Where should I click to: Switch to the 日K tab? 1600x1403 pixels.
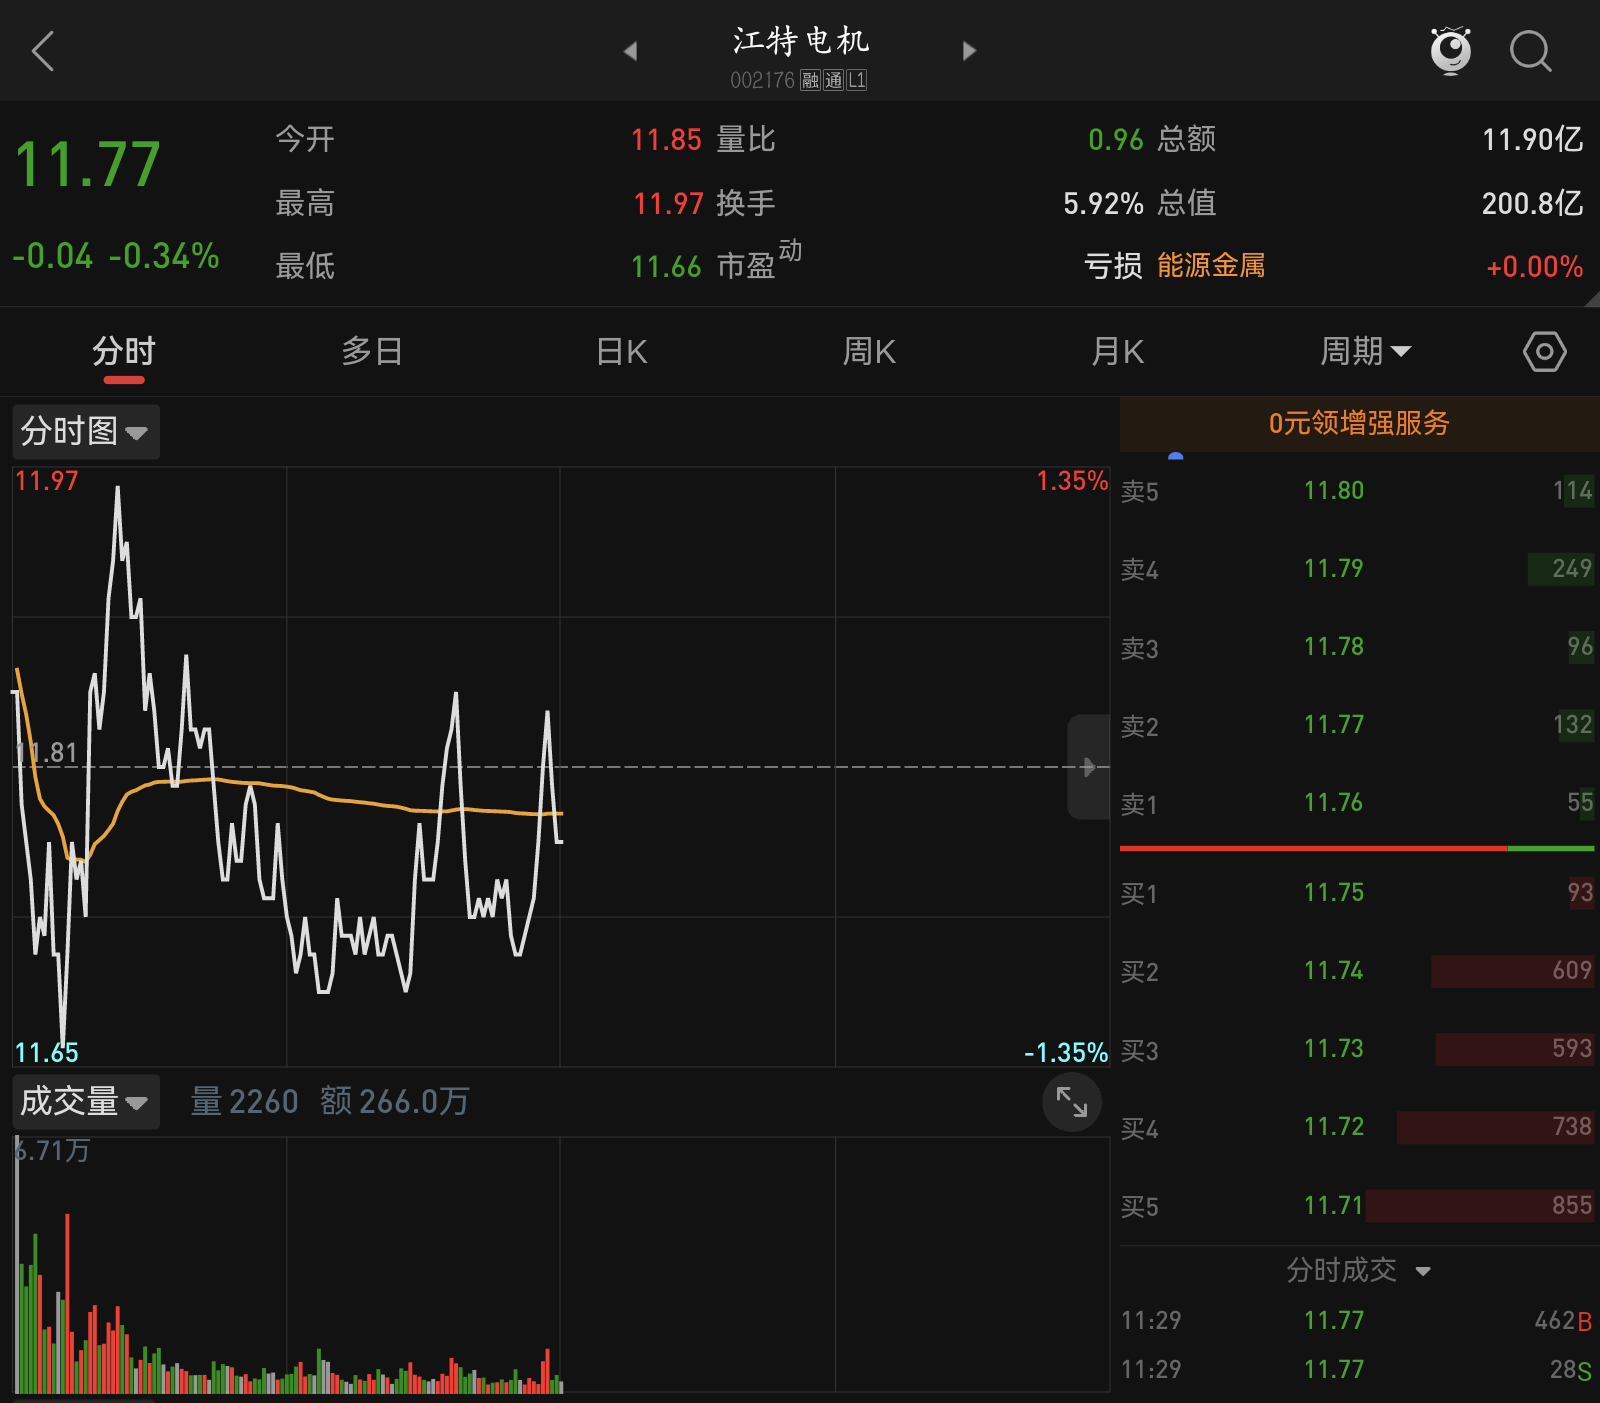(621, 352)
